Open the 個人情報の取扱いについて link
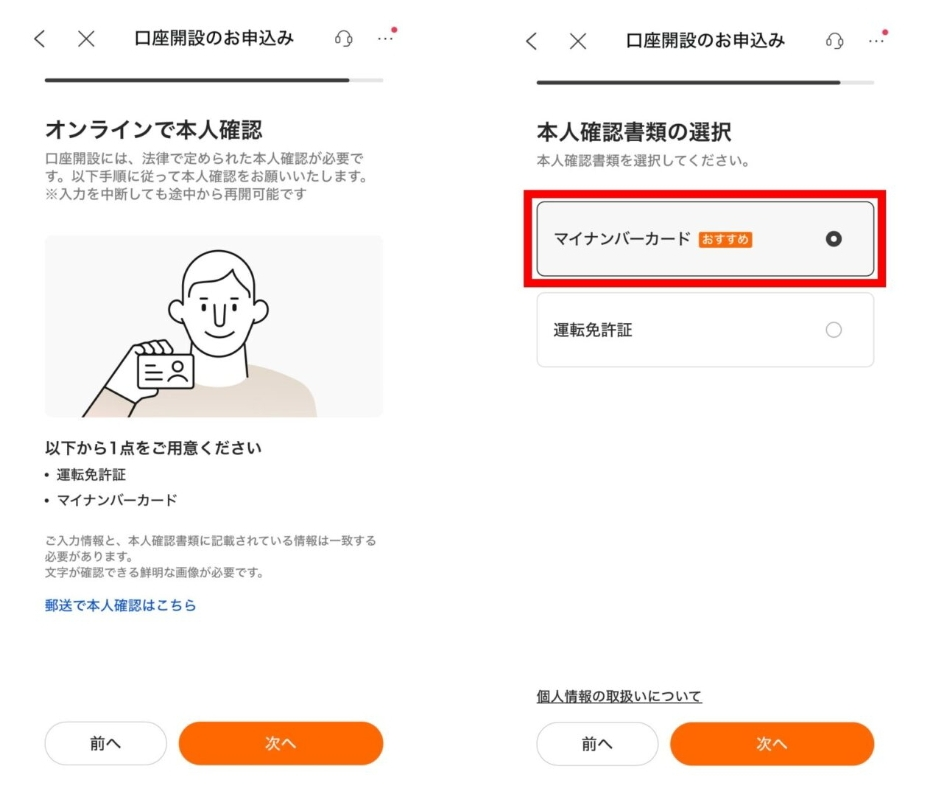933x788 pixels. point(619,696)
